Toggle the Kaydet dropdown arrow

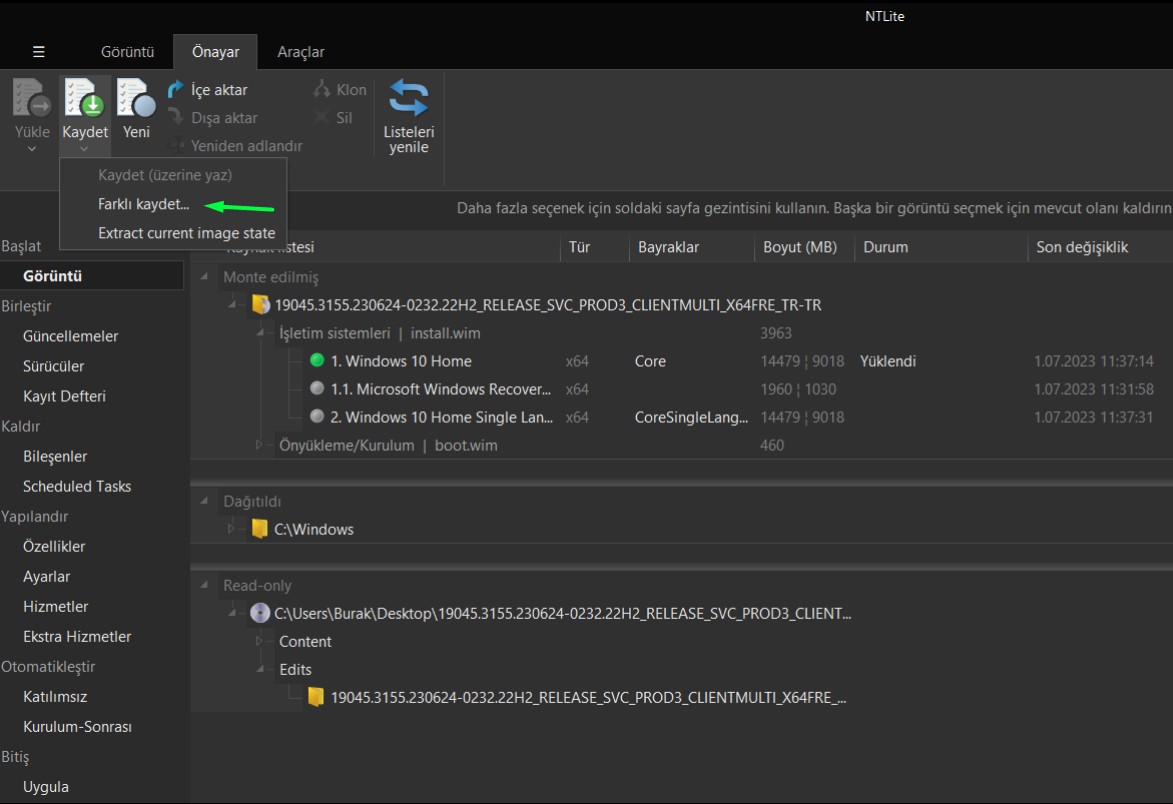pyautogui.click(x=85, y=149)
